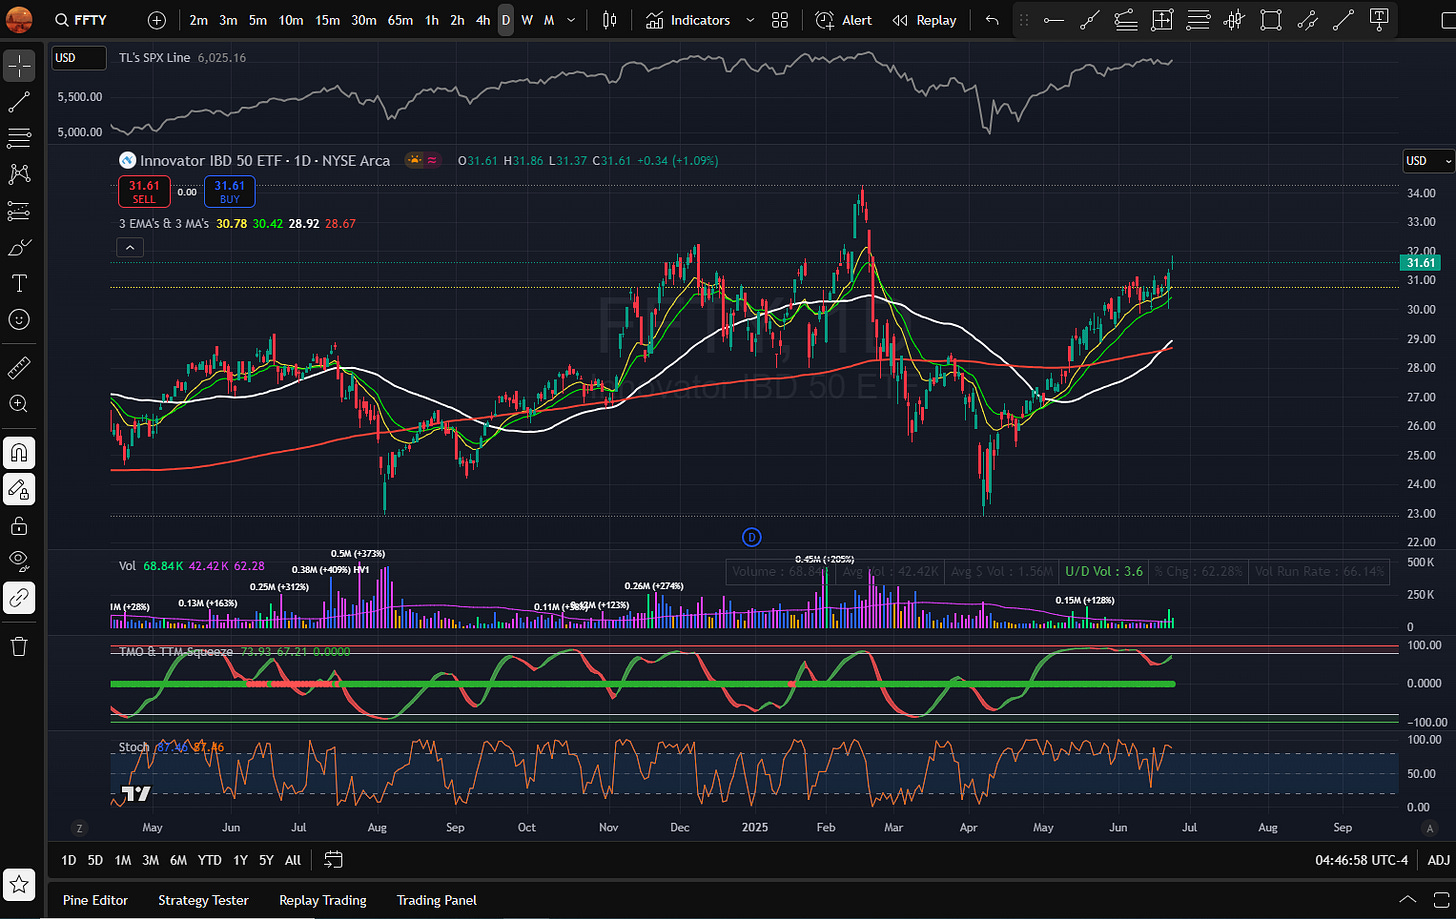
Task: Select the callout text tool in favorites toolbar
Action: [x=1380, y=20]
